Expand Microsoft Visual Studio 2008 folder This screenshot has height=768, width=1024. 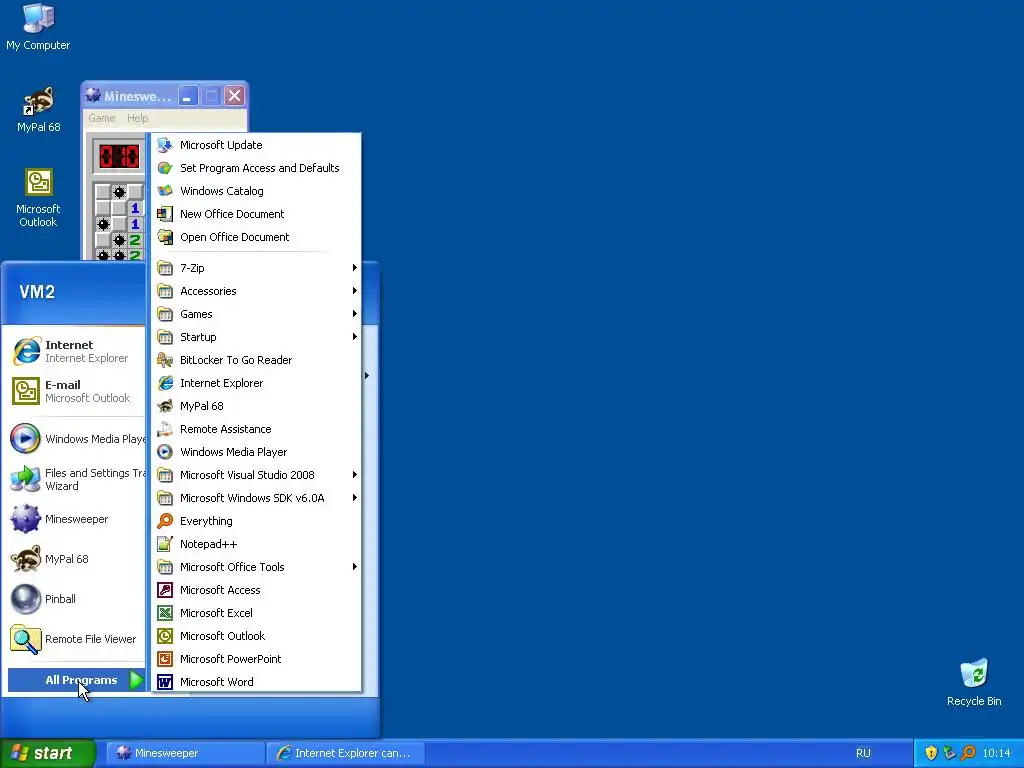(256, 475)
